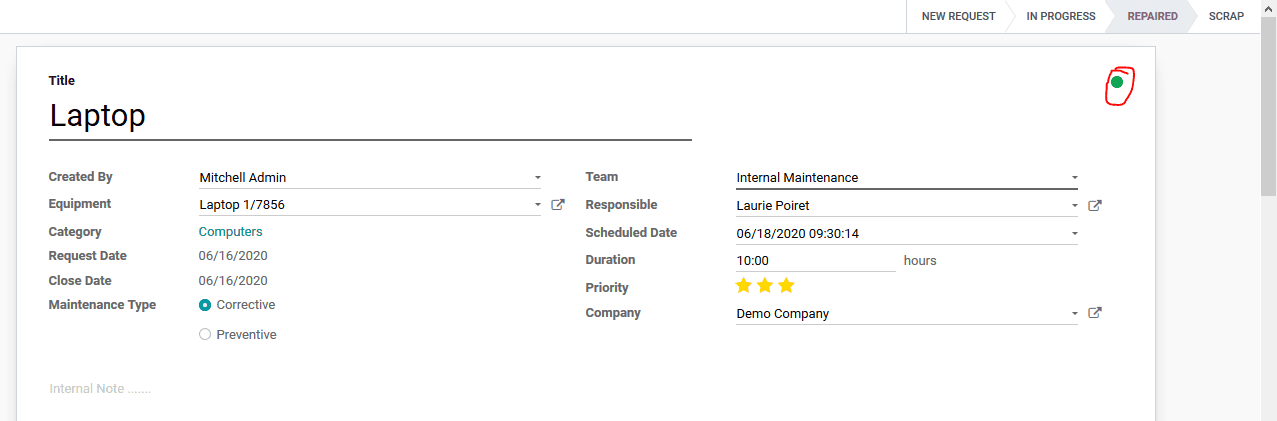Select Preventive maintenance type
The image size is (1277, 421).
click(x=205, y=335)
